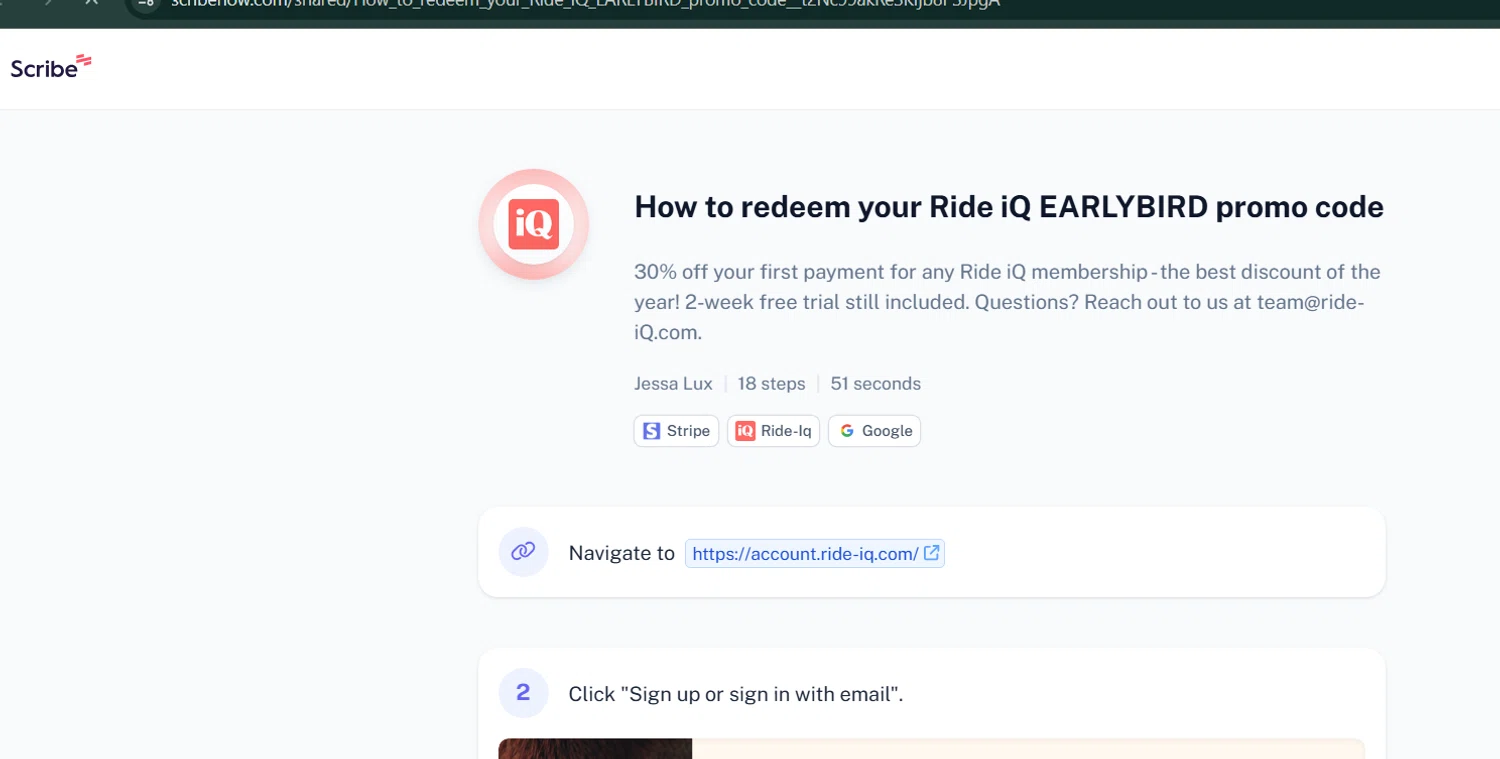
Task: Click the step 2 instruction "Sign up or sign in with email"
Action: (735, 694)
